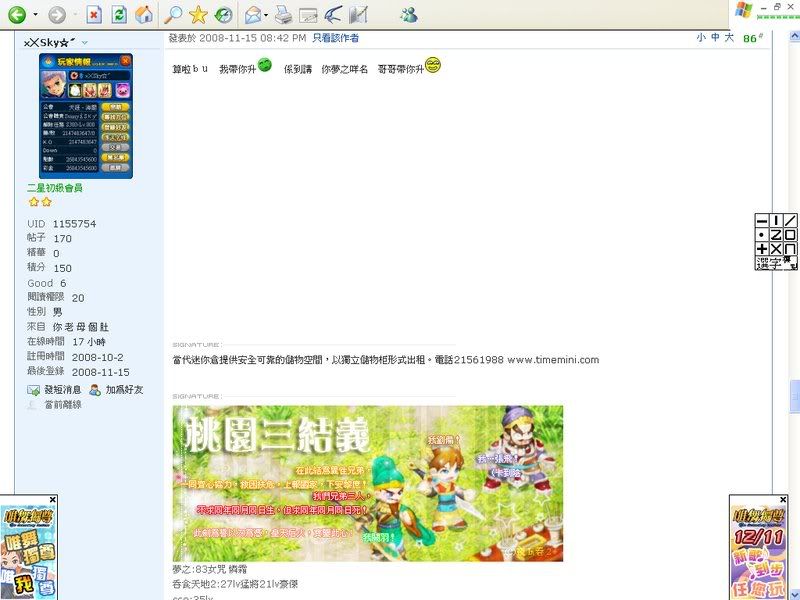Click the vertical scrollbar thumb
Screen dimensions: 800x600
(794, 396)
